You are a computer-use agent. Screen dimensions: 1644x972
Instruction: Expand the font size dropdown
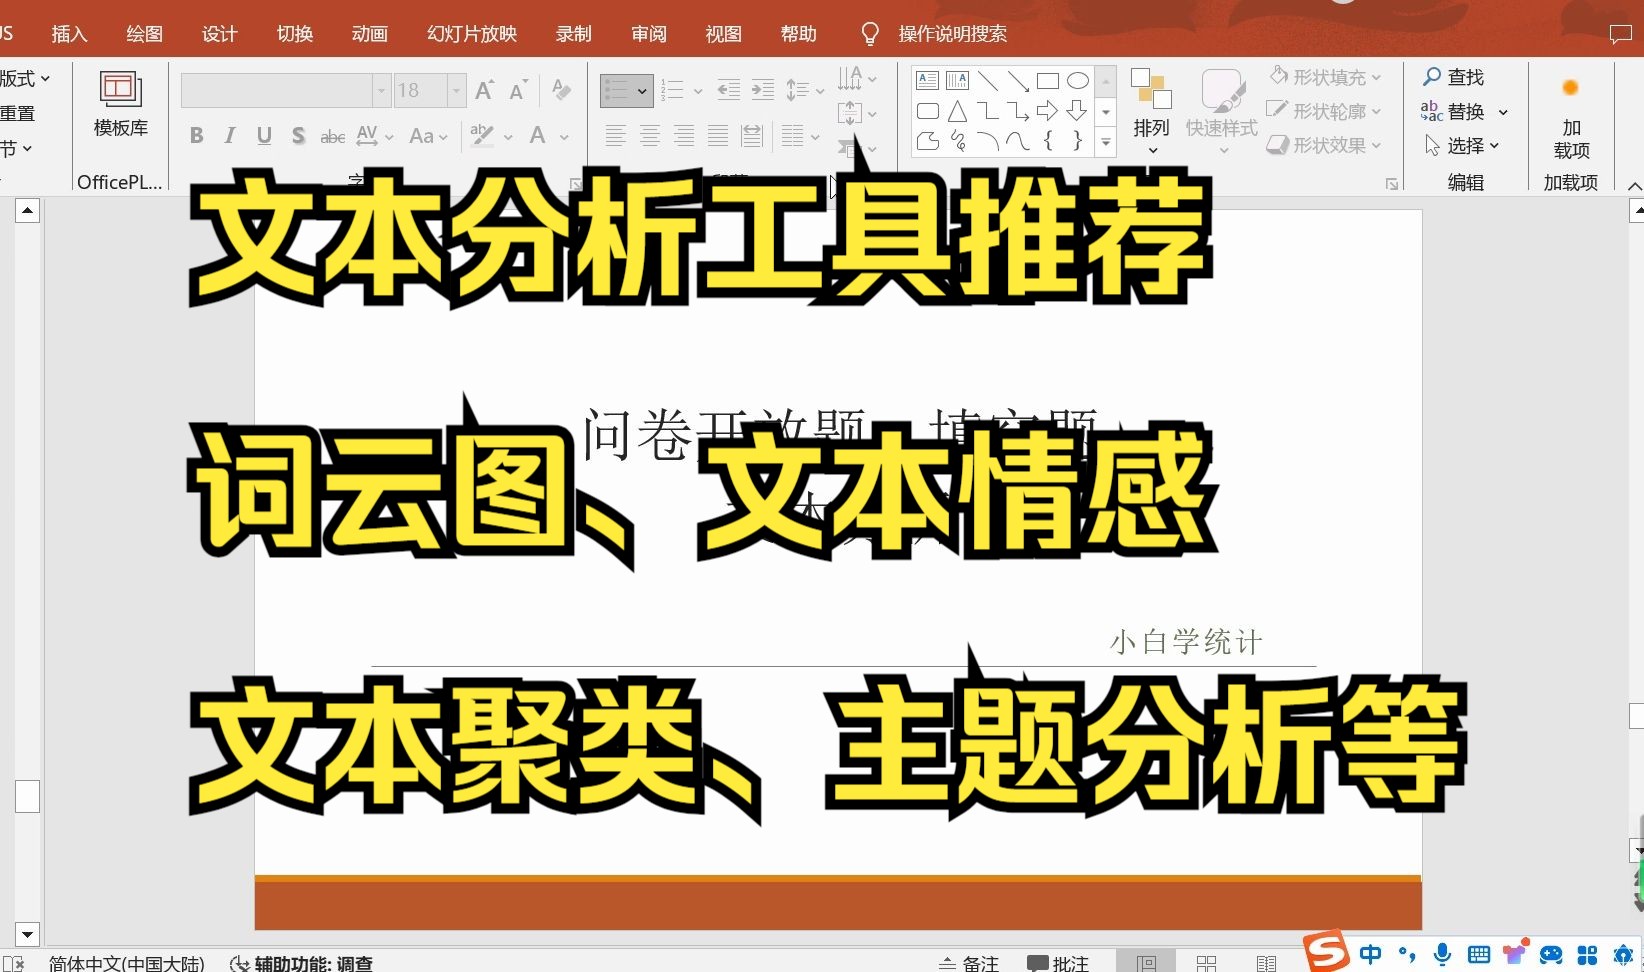point(457,91)
